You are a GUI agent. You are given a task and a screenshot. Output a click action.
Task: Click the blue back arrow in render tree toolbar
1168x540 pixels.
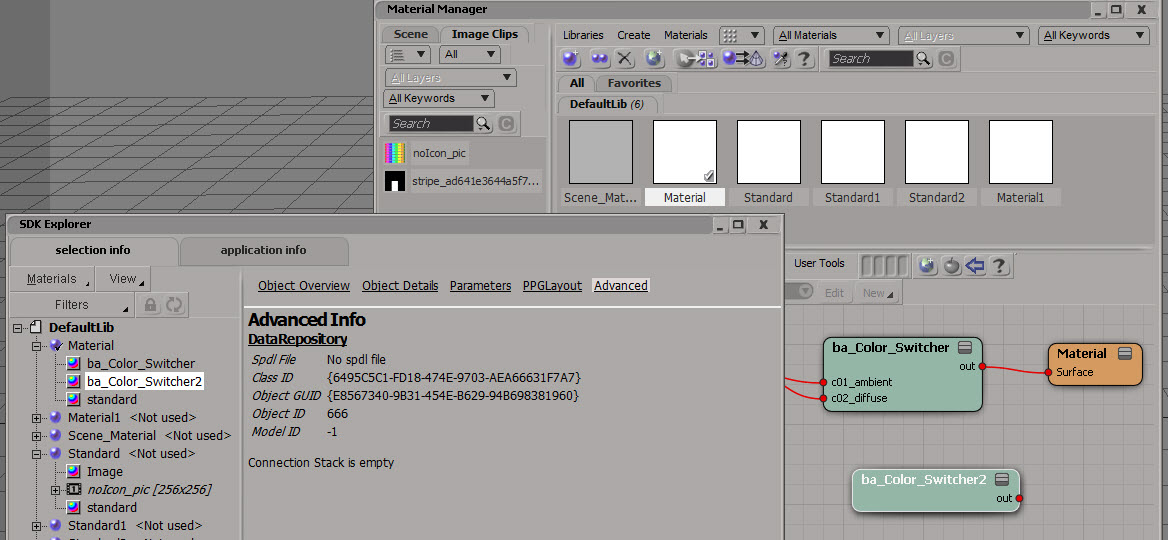975,266
